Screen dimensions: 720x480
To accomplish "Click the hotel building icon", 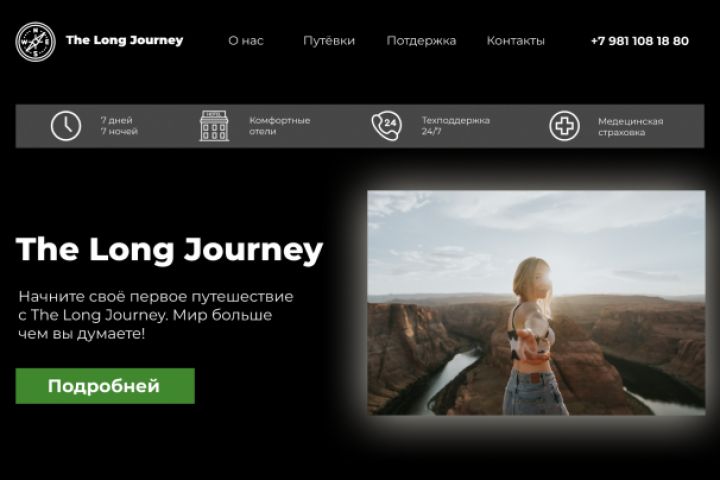I will (x=214, y=125).
